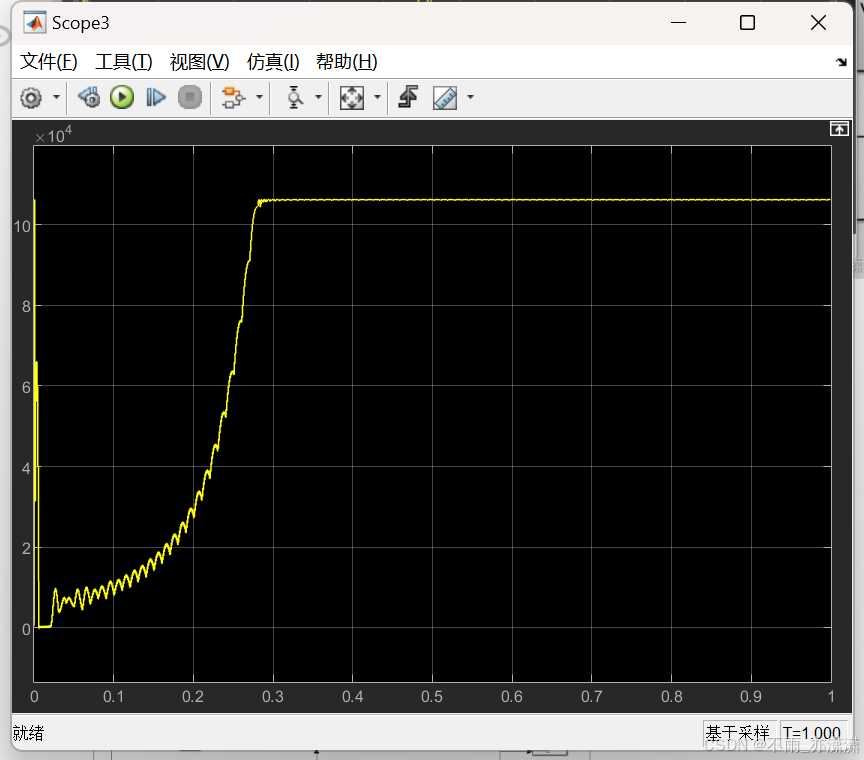Viewport: 864px width, 760px height.
Task: Click the greyed stop simulation button
Action: click(x=190, y=98)
